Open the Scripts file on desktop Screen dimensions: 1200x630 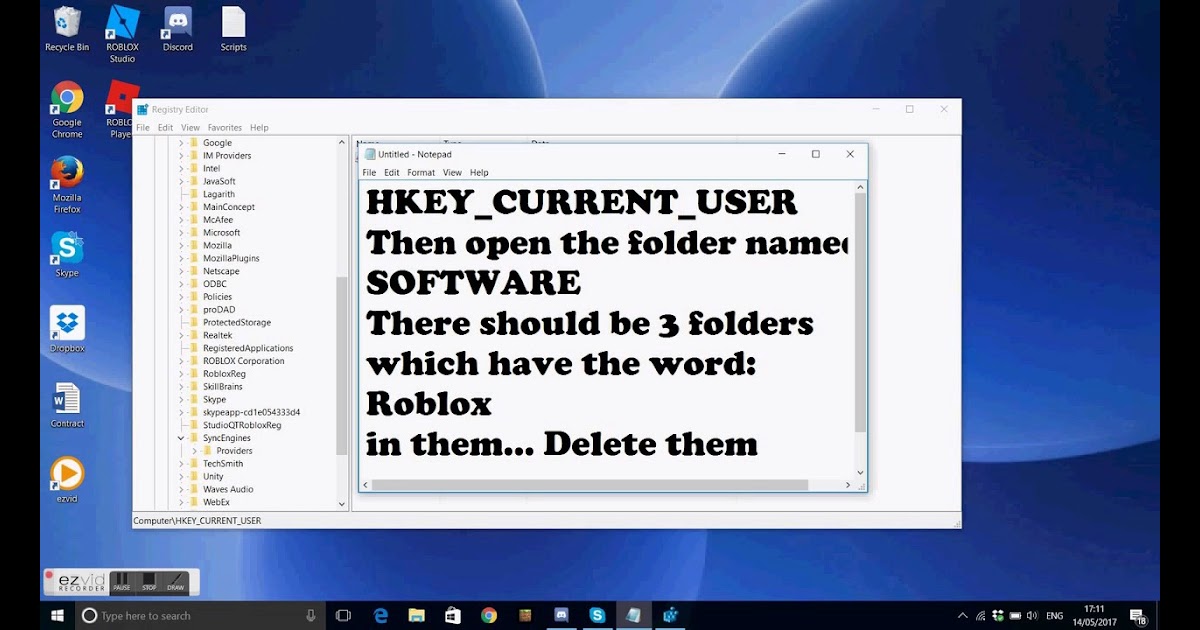tap(233, 28)
